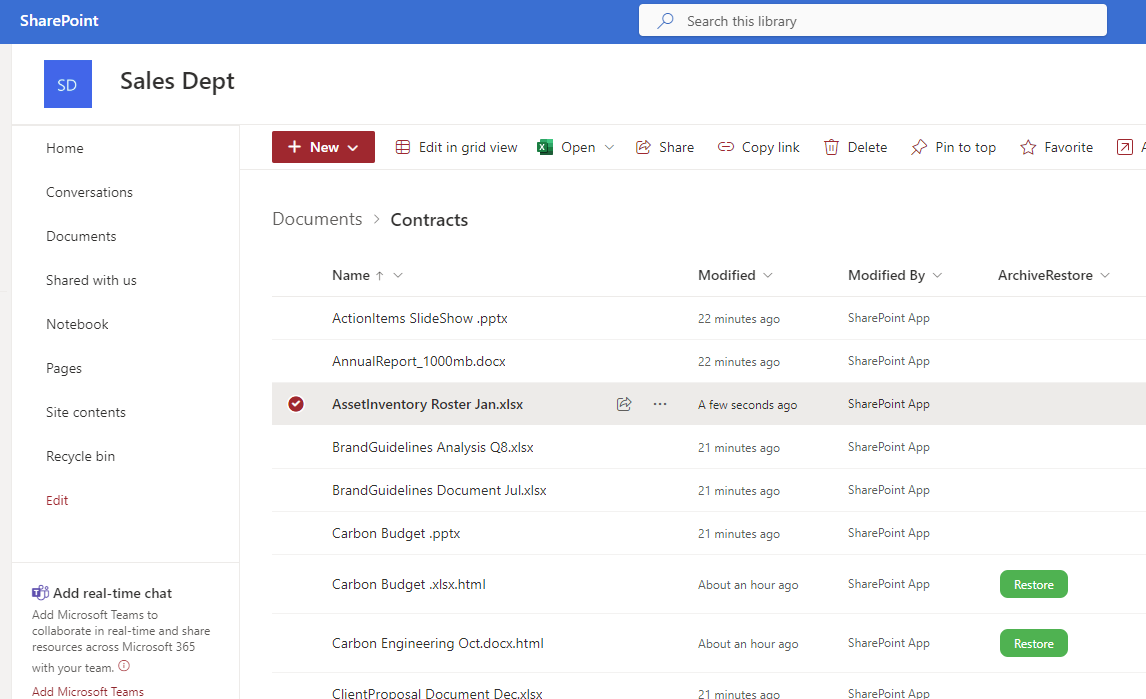Open the Name column dropdown menu

[398, 276]
